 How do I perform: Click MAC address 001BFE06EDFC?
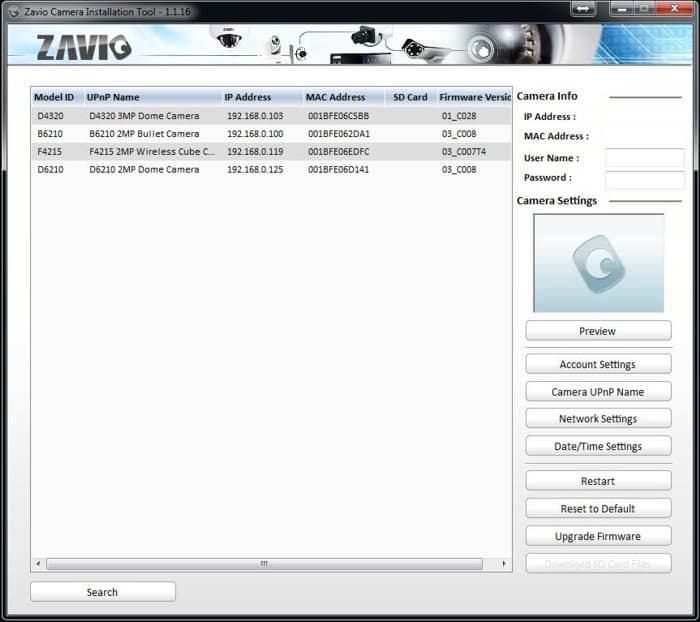(x=338, y=152)
